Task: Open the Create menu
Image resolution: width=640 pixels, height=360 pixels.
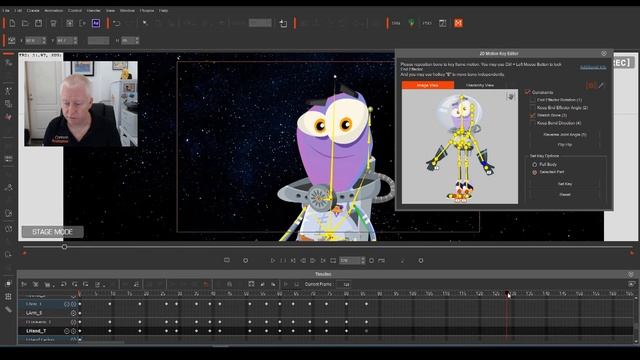Action: (x=33, y=10)
